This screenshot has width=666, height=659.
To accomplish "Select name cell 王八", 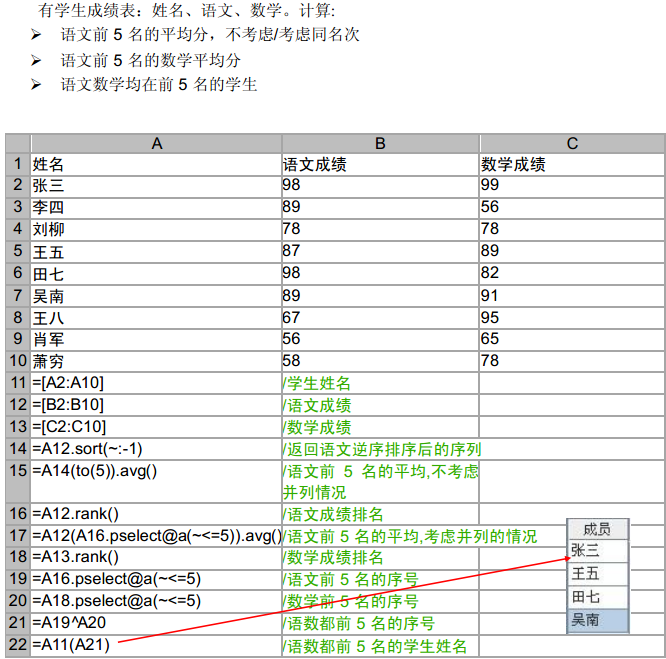I will point(156,318).
